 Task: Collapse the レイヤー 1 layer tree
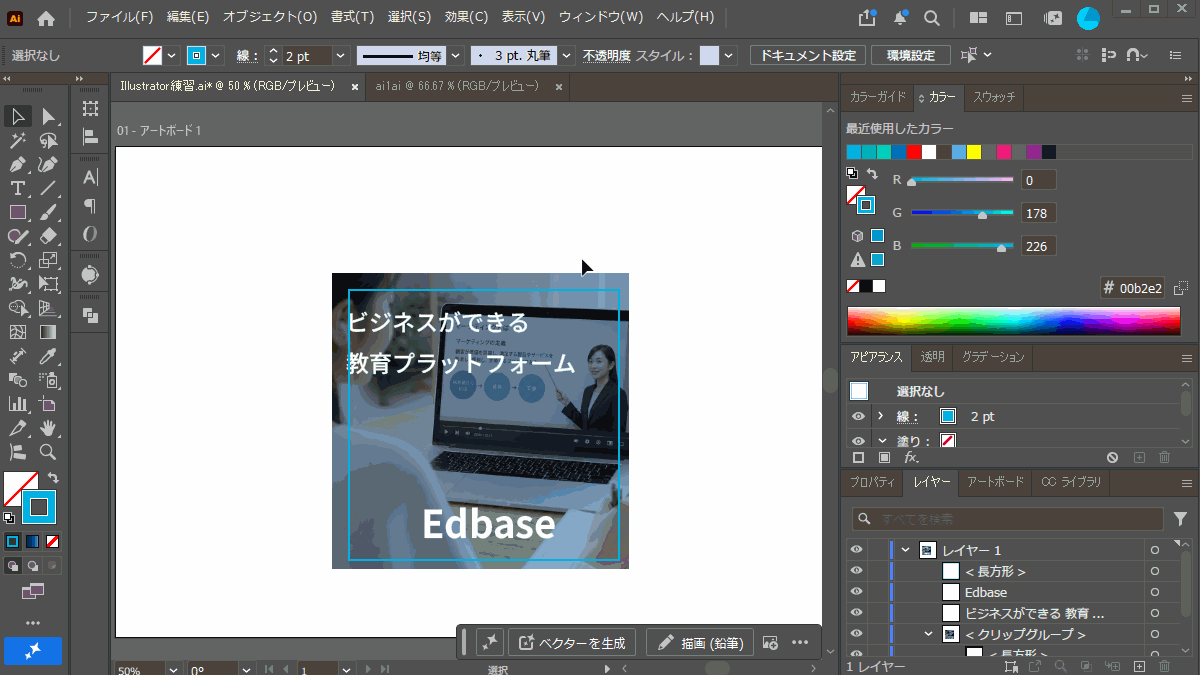click(905, 550)
